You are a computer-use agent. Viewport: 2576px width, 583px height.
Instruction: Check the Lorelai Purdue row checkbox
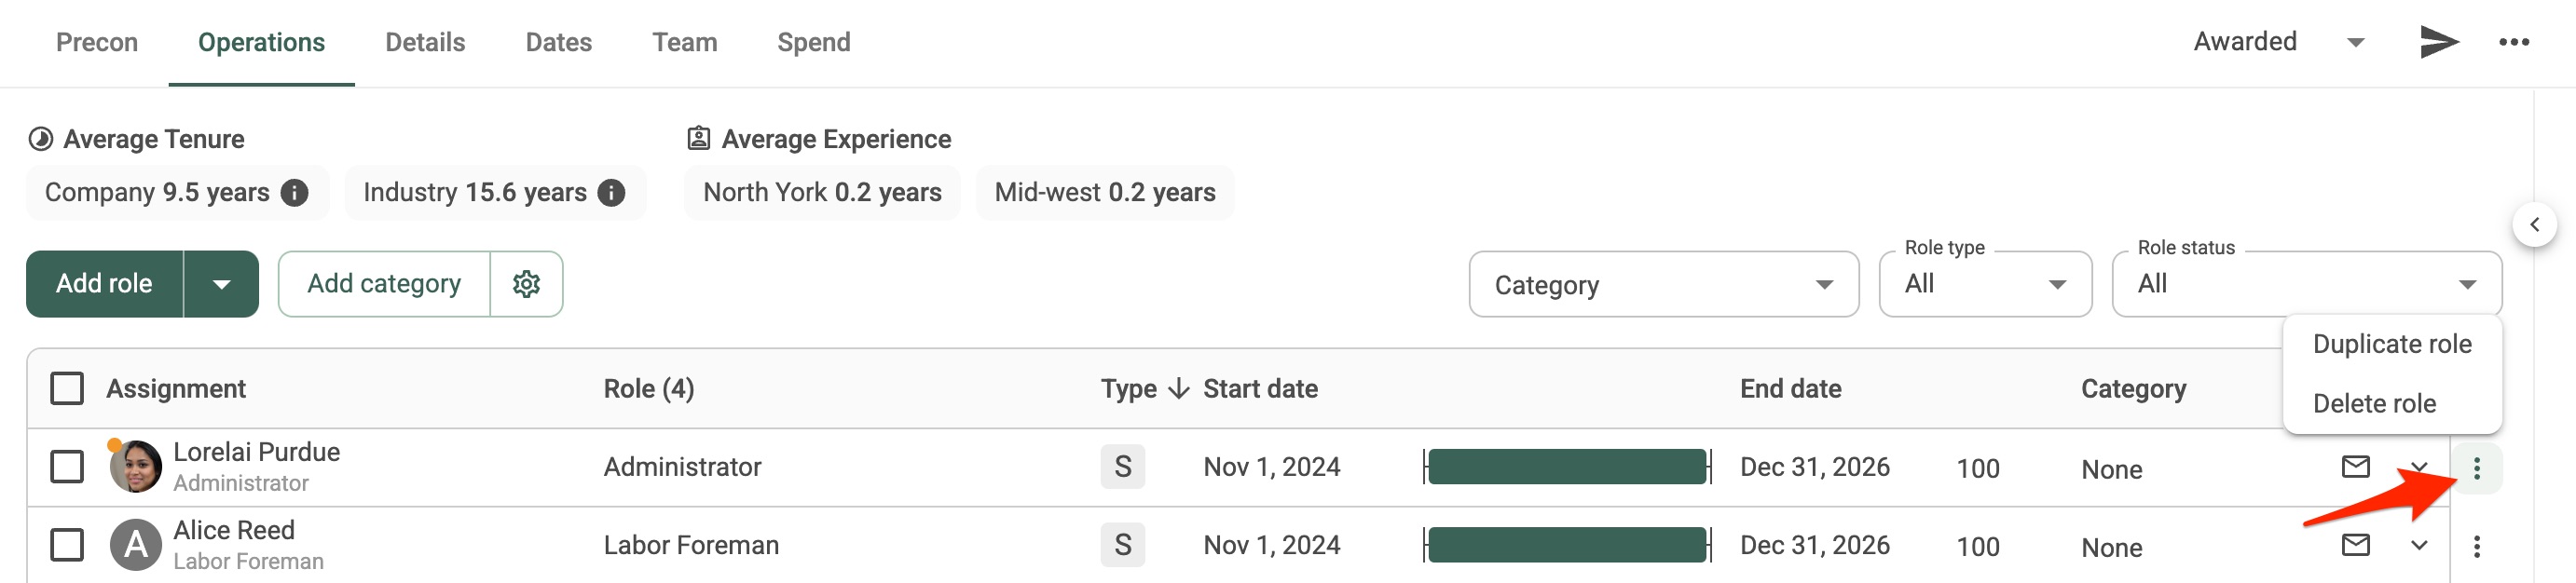tap(67, 467)
